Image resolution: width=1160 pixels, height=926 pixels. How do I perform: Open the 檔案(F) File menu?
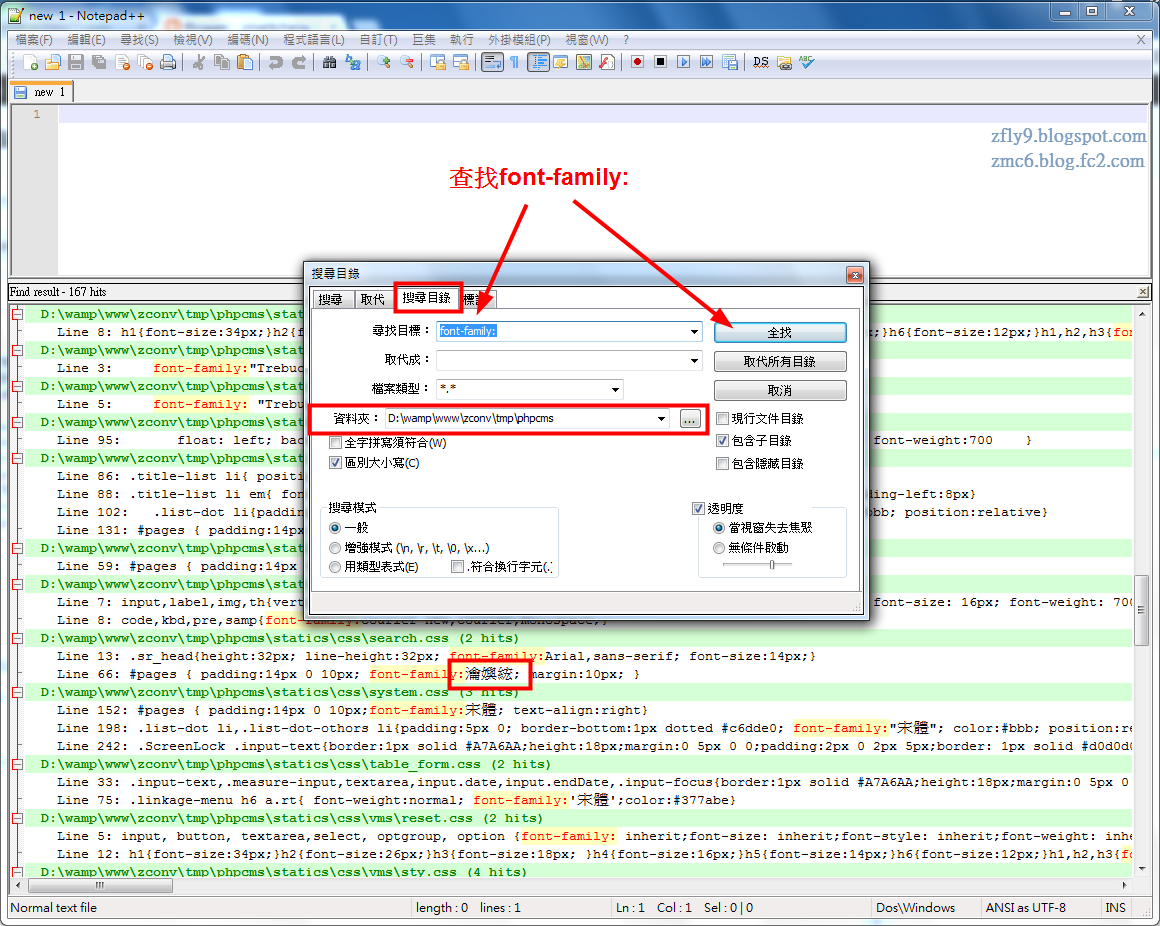(x=34, y=40)
